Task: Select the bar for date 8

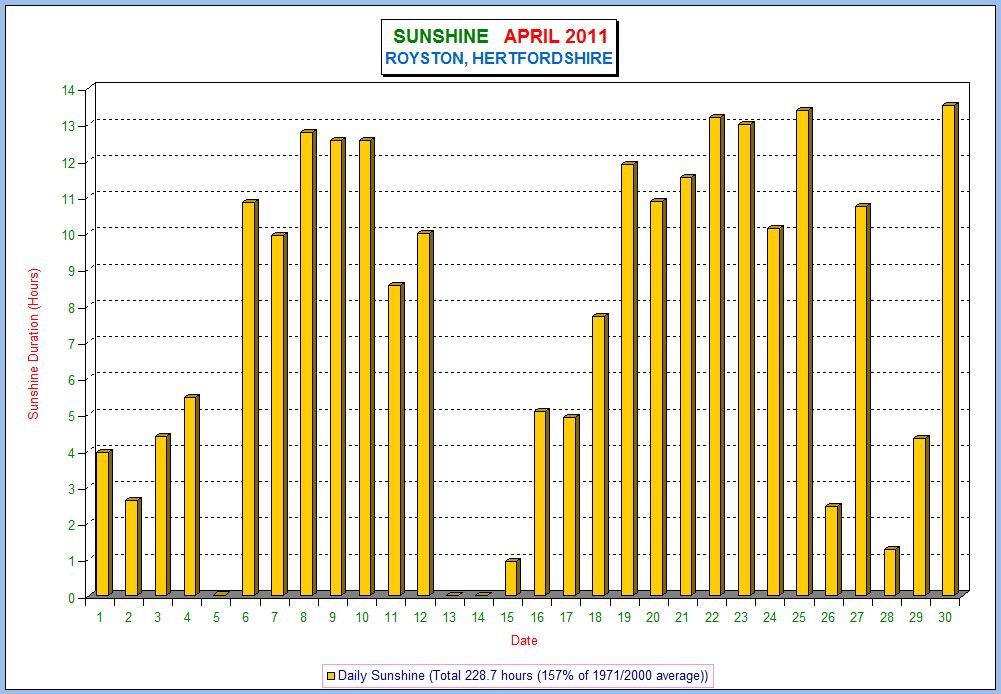Action: pos(308,363)
